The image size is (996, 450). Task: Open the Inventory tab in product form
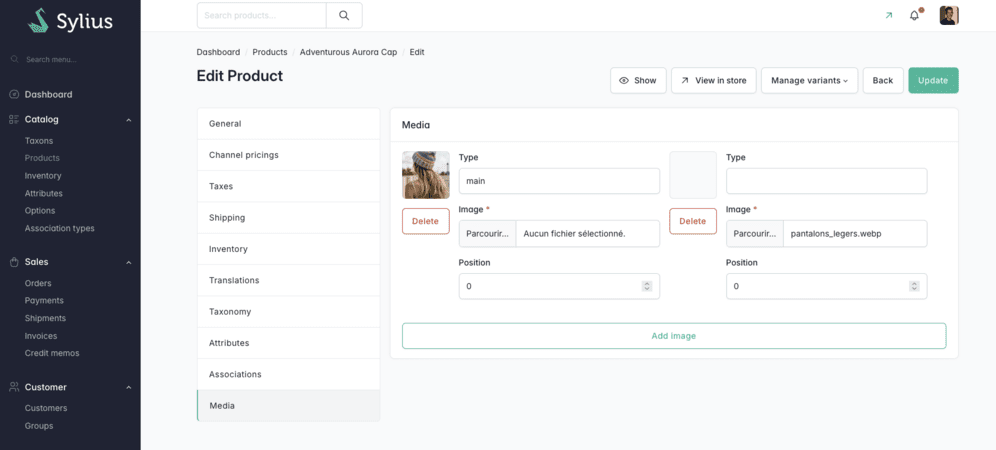(288, 249)
